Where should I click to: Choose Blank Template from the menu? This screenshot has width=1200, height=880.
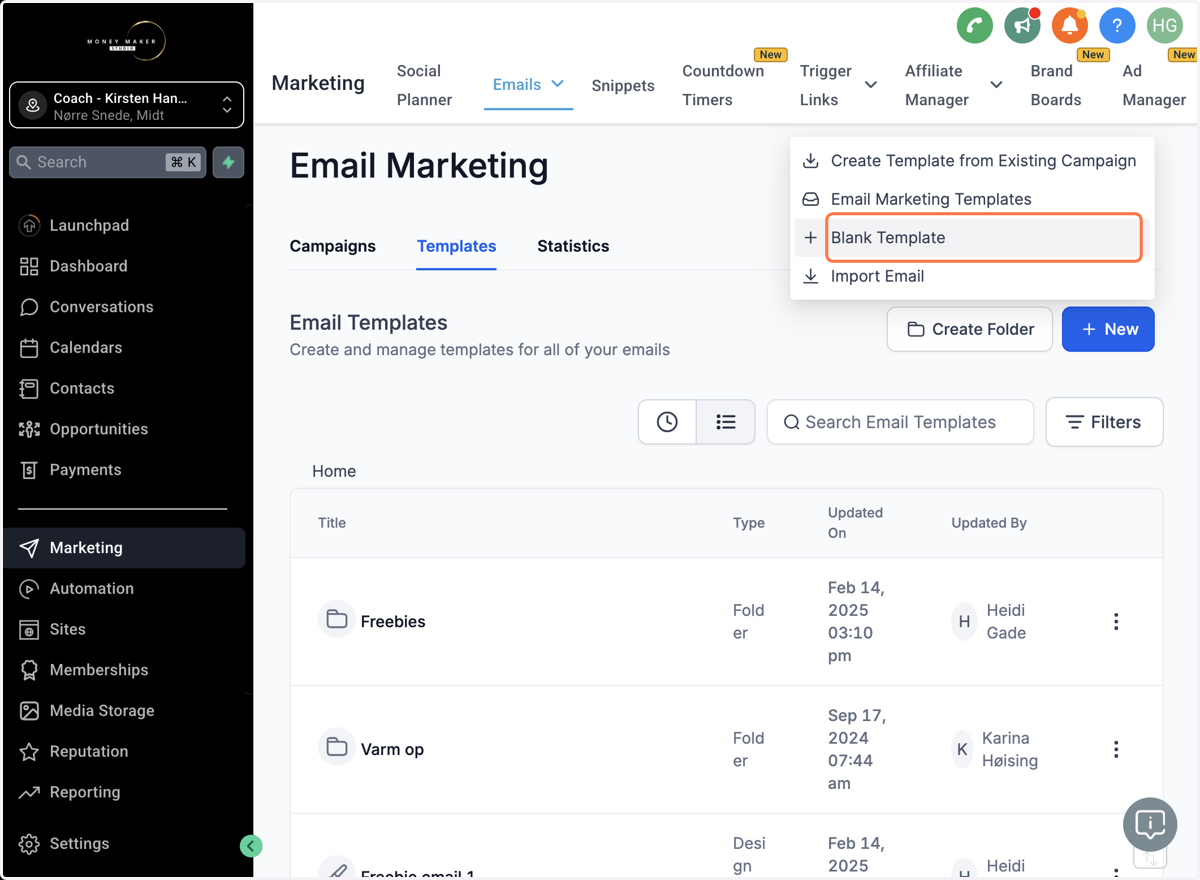coord(972,238)
